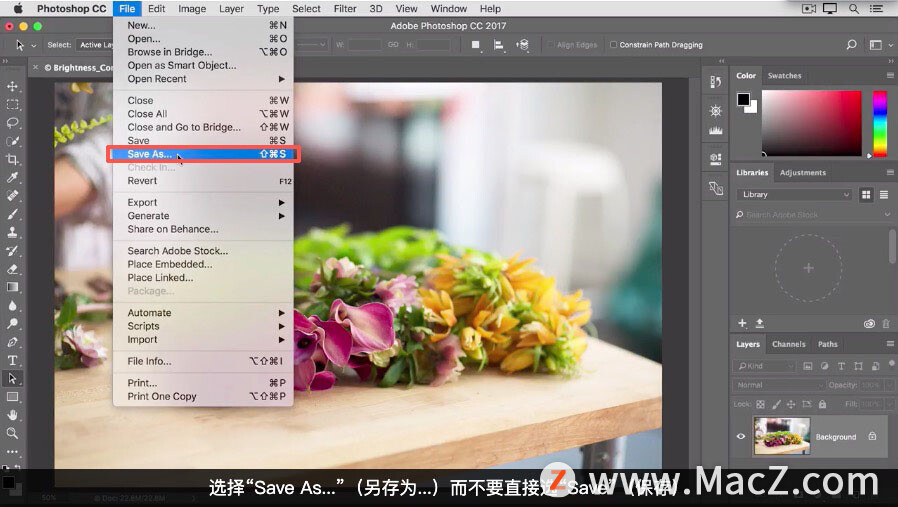Viewport: 898px width, 507px height.
Task: Select the Eraser tool
Action: click(12, 269)
